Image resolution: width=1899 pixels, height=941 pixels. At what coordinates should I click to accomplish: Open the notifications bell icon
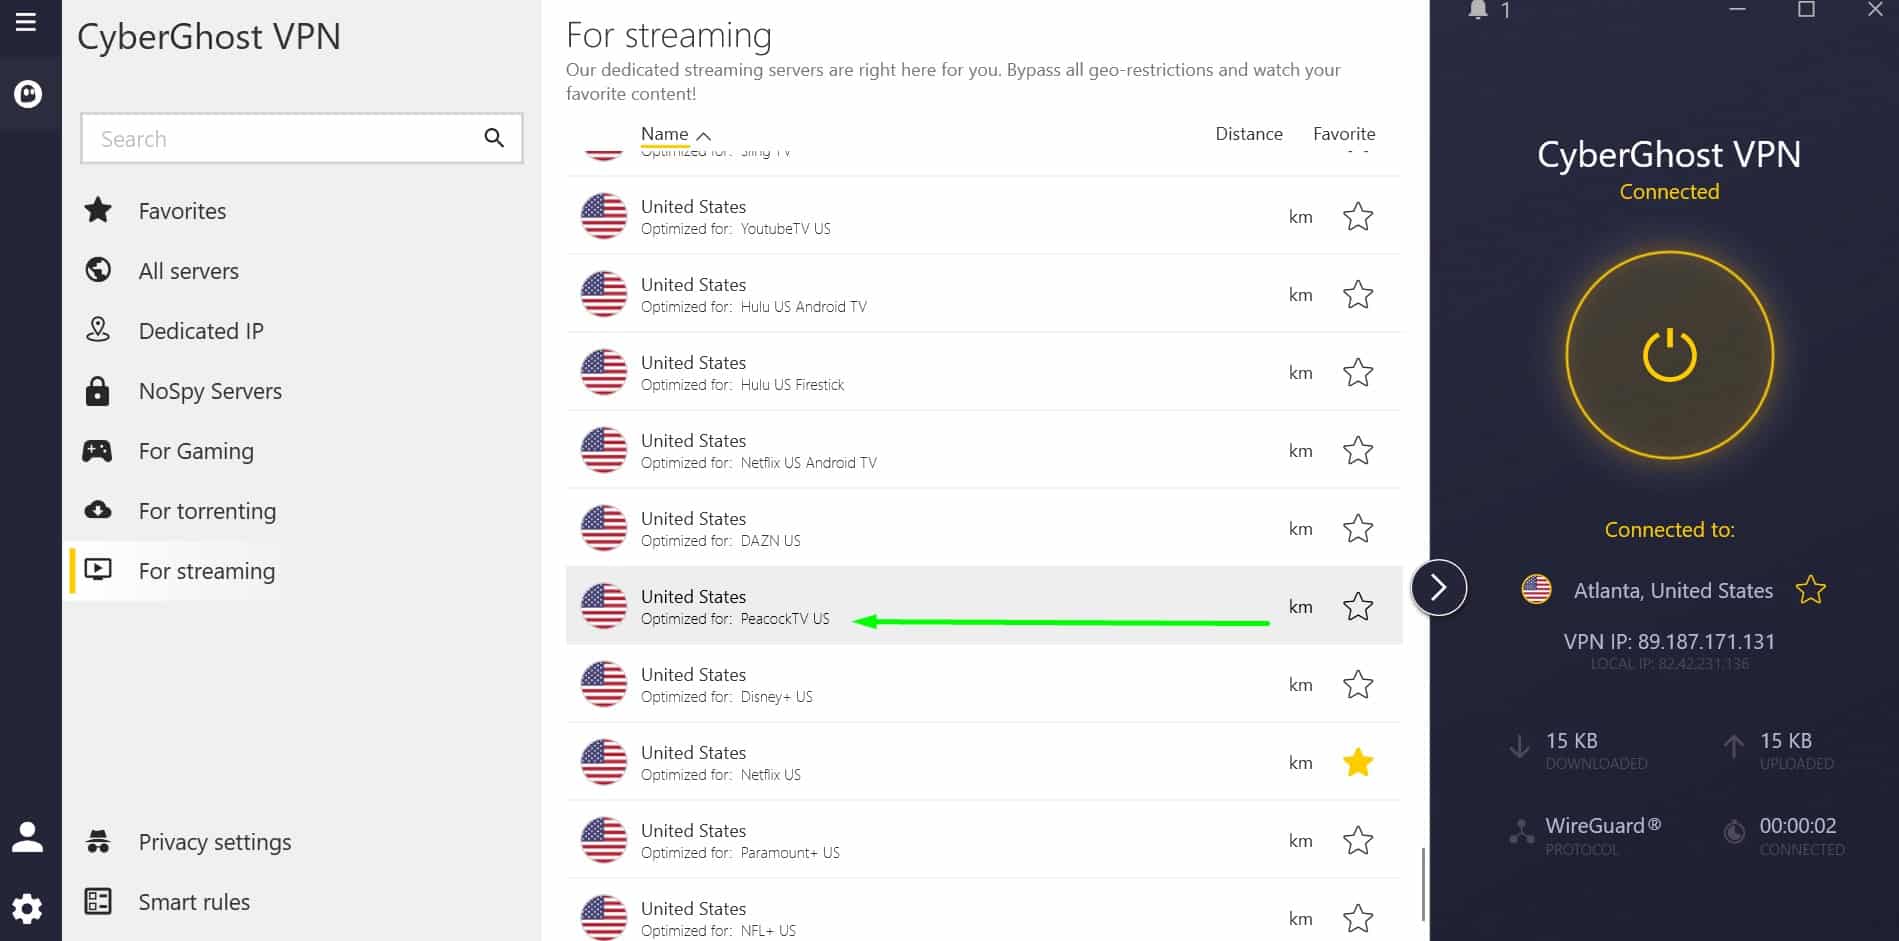[x=1478, y=11]
